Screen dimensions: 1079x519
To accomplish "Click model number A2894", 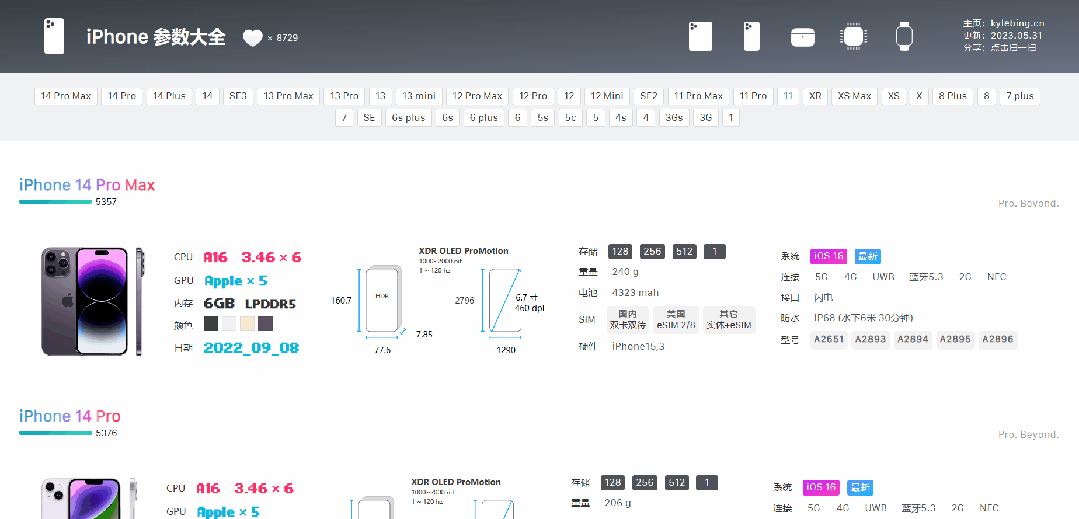I will click(x=913, y=339).
